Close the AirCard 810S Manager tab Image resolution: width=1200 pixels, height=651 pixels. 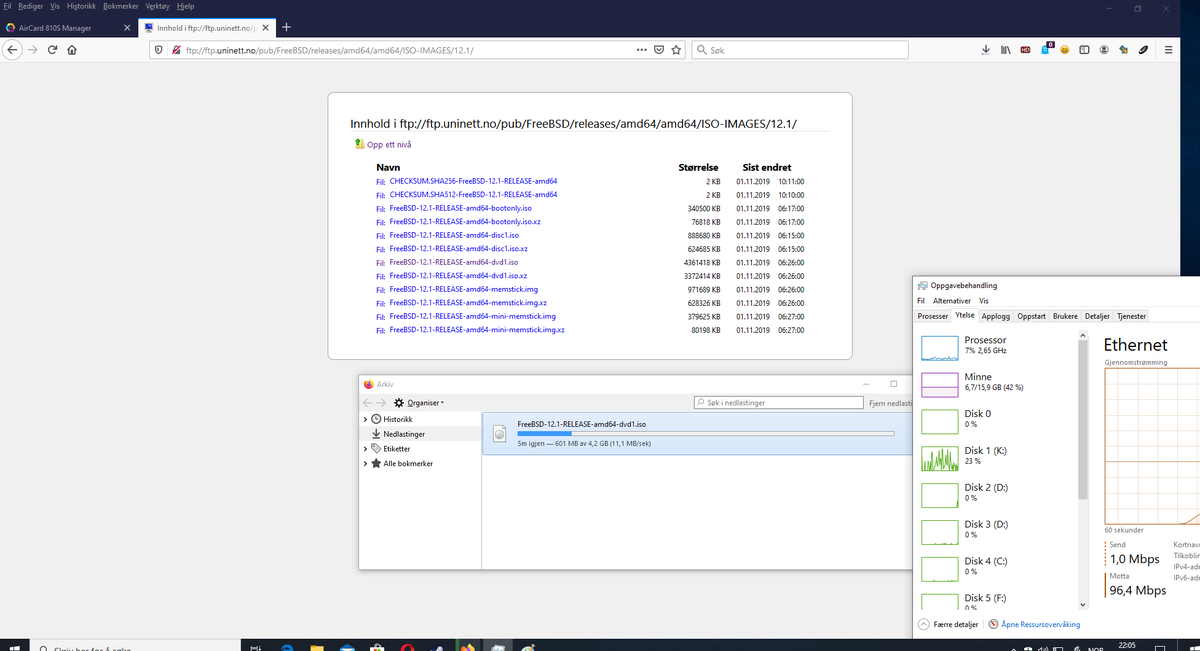tap(126, 27)
